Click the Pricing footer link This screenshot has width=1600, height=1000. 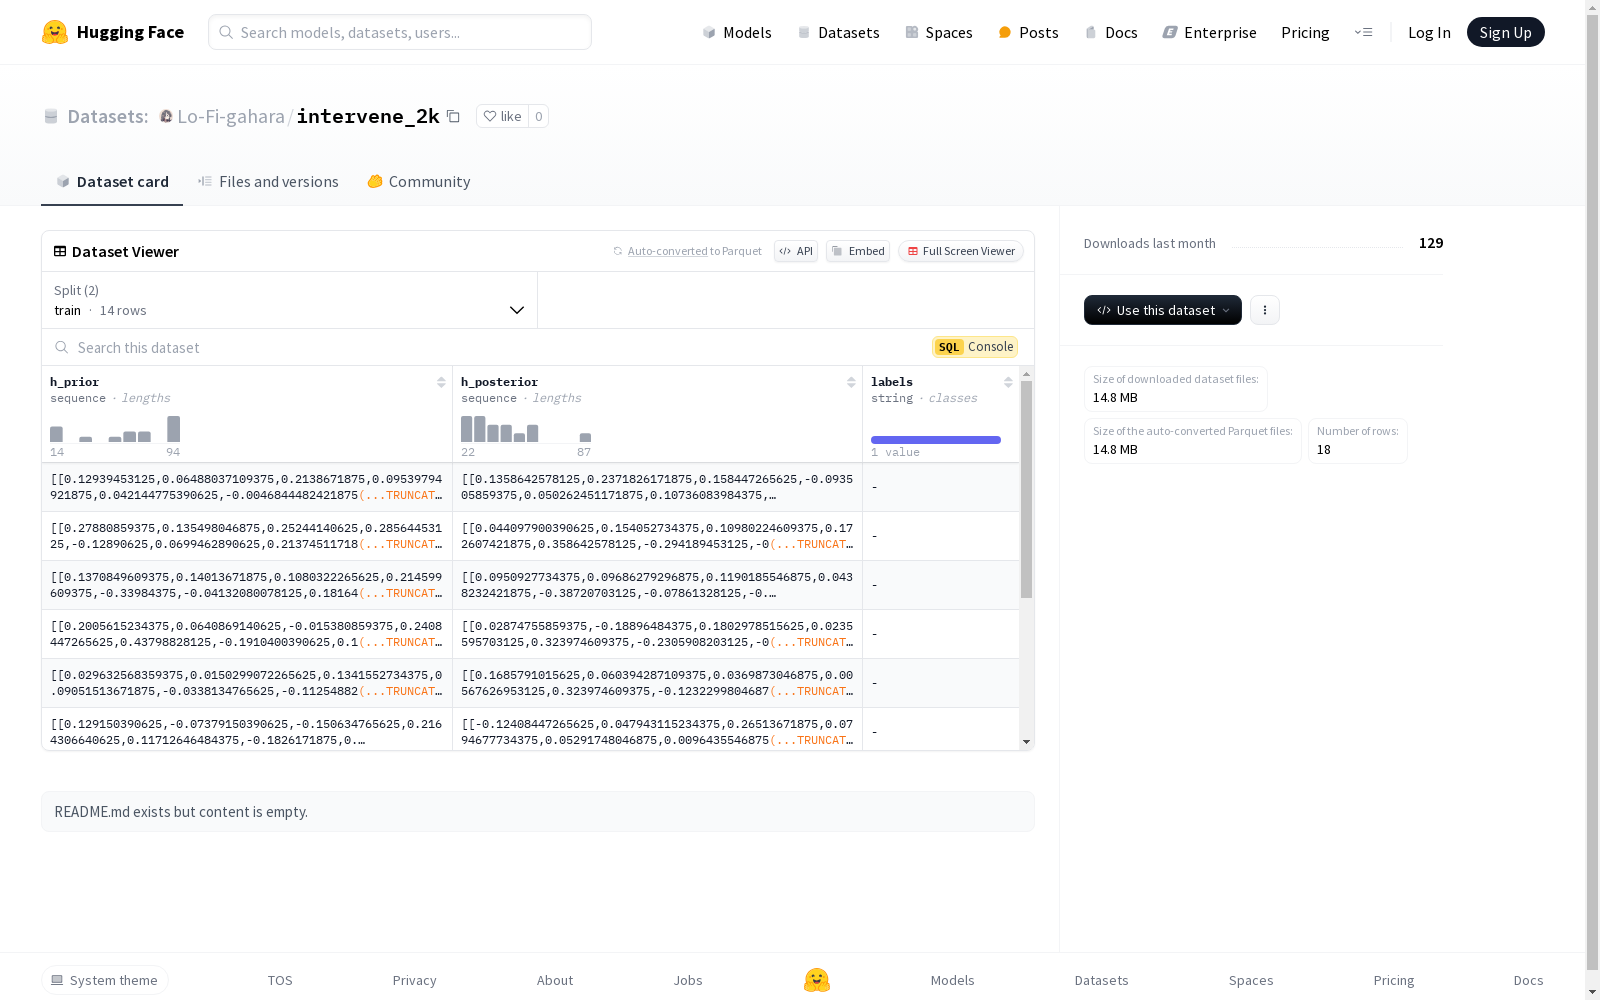point(1394,980)
